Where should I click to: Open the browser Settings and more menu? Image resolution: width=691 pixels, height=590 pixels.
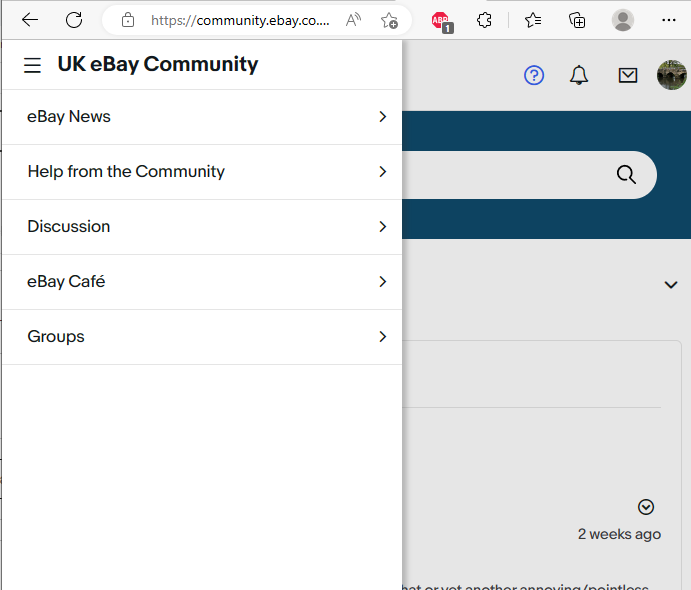click(669, 20)
